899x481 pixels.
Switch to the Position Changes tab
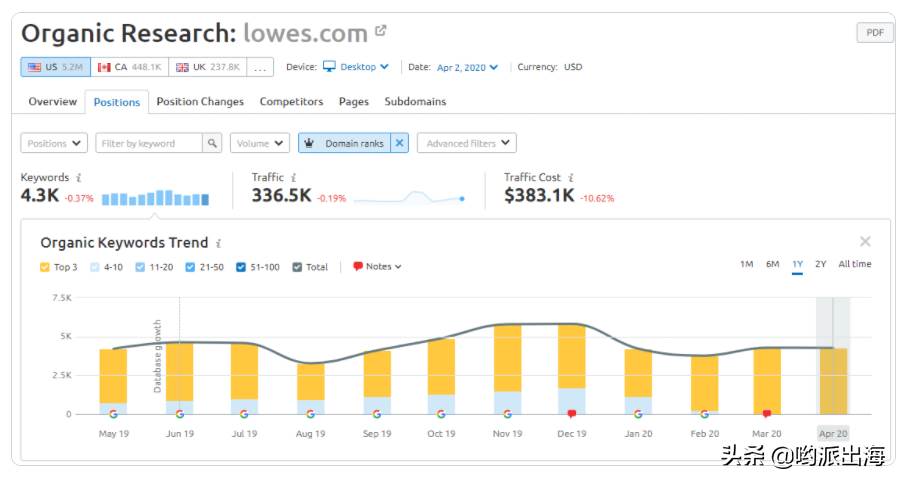200,101
